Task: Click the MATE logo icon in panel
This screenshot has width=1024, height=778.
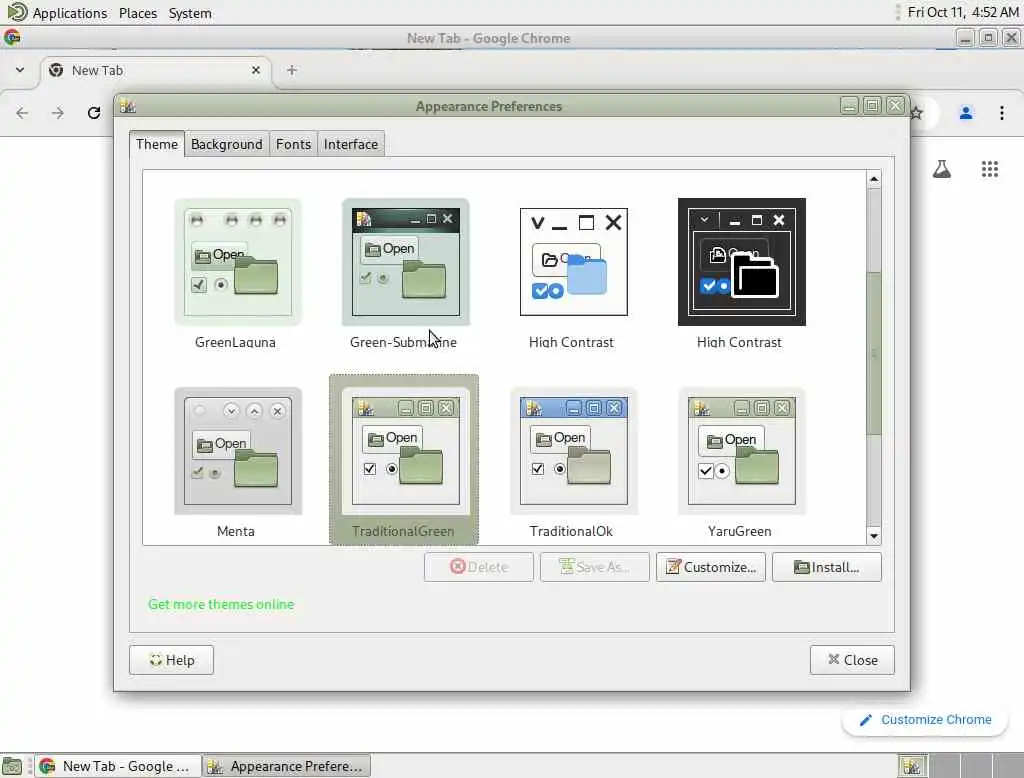Action: tap(17, 12)
